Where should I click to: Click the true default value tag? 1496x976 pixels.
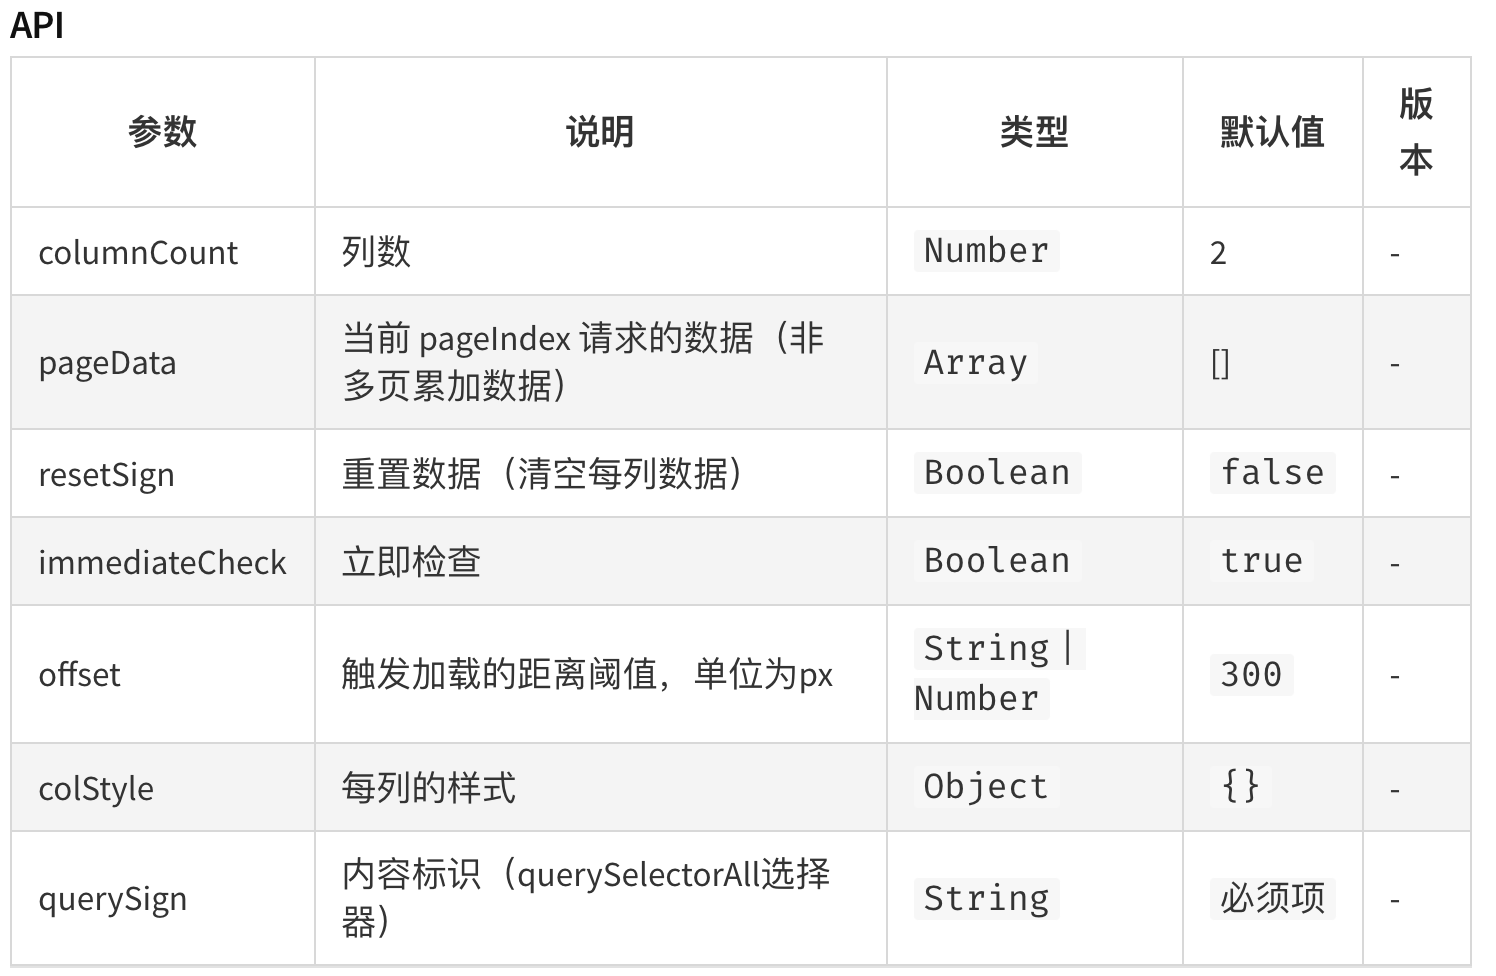[1262, 561]
